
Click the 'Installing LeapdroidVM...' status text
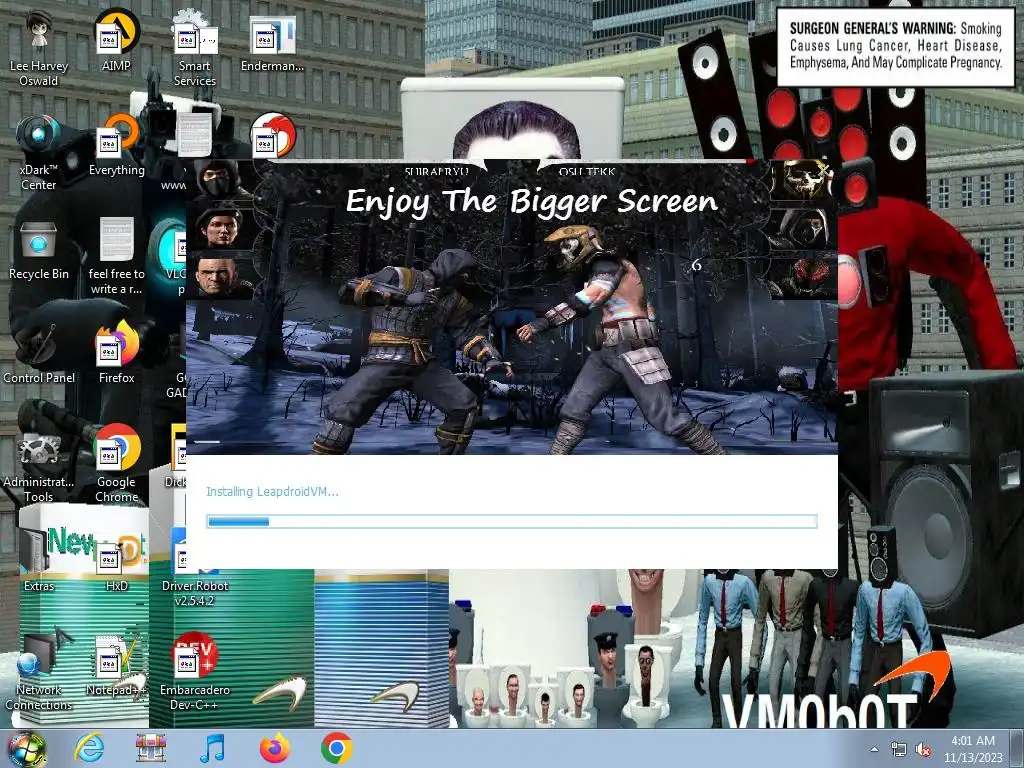pyautogui.click(x=272, y=492)
